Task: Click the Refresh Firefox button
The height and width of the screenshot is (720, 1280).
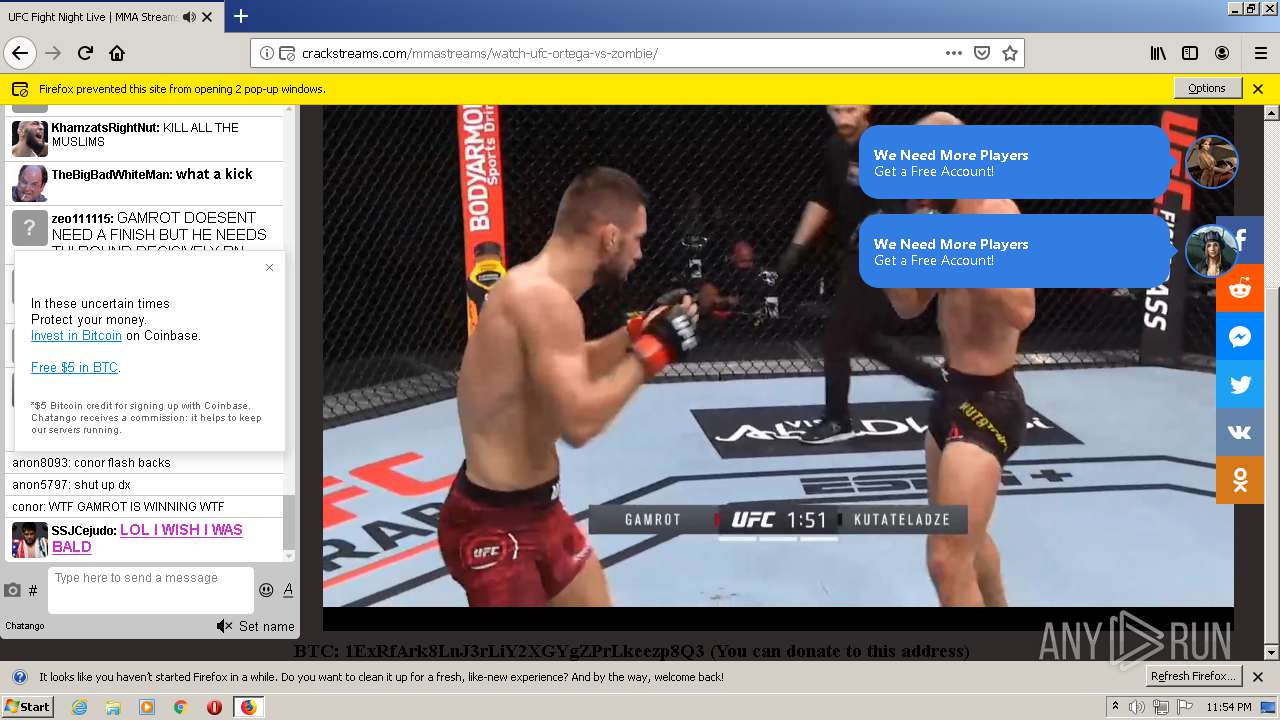Action: tap(1193, 676)
